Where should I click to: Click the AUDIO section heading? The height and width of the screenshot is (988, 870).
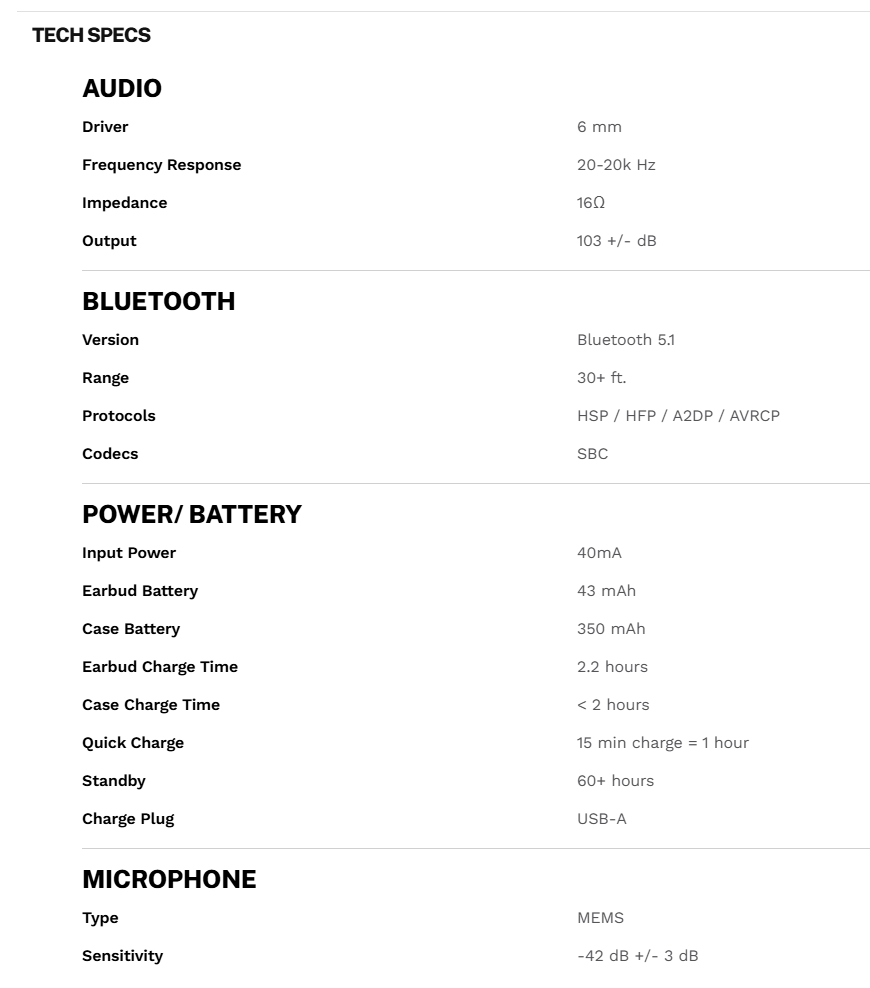[122, 89]
